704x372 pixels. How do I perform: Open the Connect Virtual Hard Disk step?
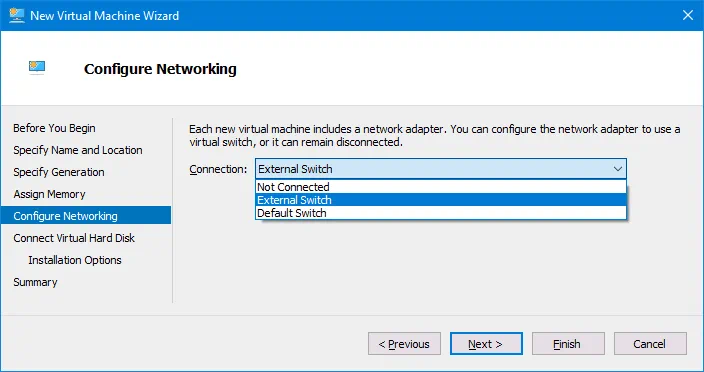tap(74, 238)
